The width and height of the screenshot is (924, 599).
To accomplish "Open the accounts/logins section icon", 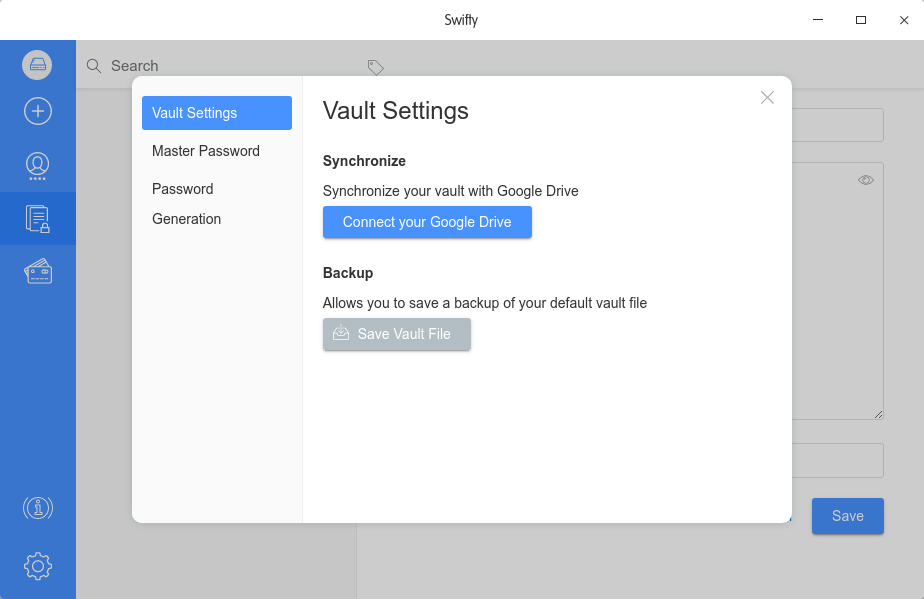I will point(37,165).
